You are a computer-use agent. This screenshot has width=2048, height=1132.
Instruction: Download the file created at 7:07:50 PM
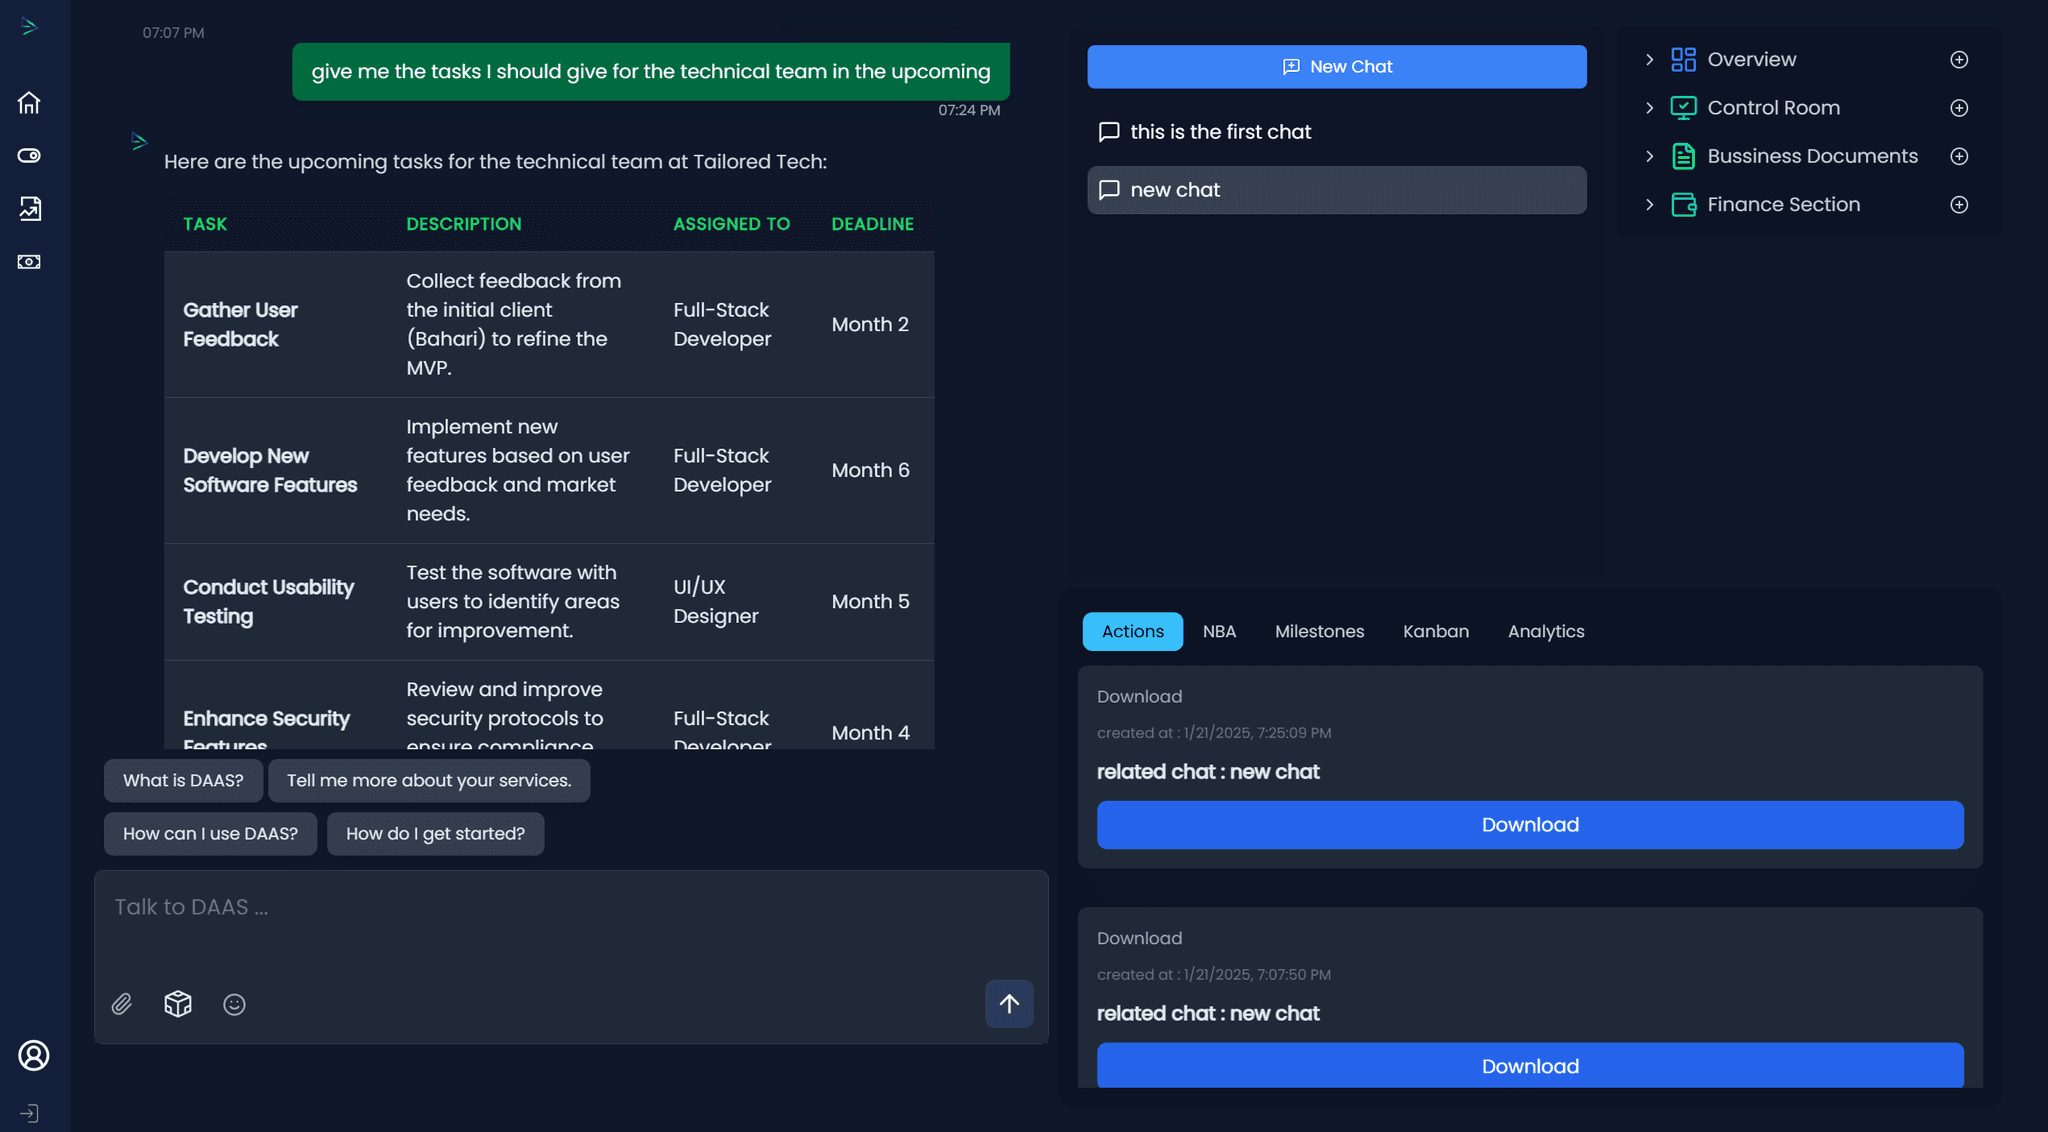tap(1530, 1065)
